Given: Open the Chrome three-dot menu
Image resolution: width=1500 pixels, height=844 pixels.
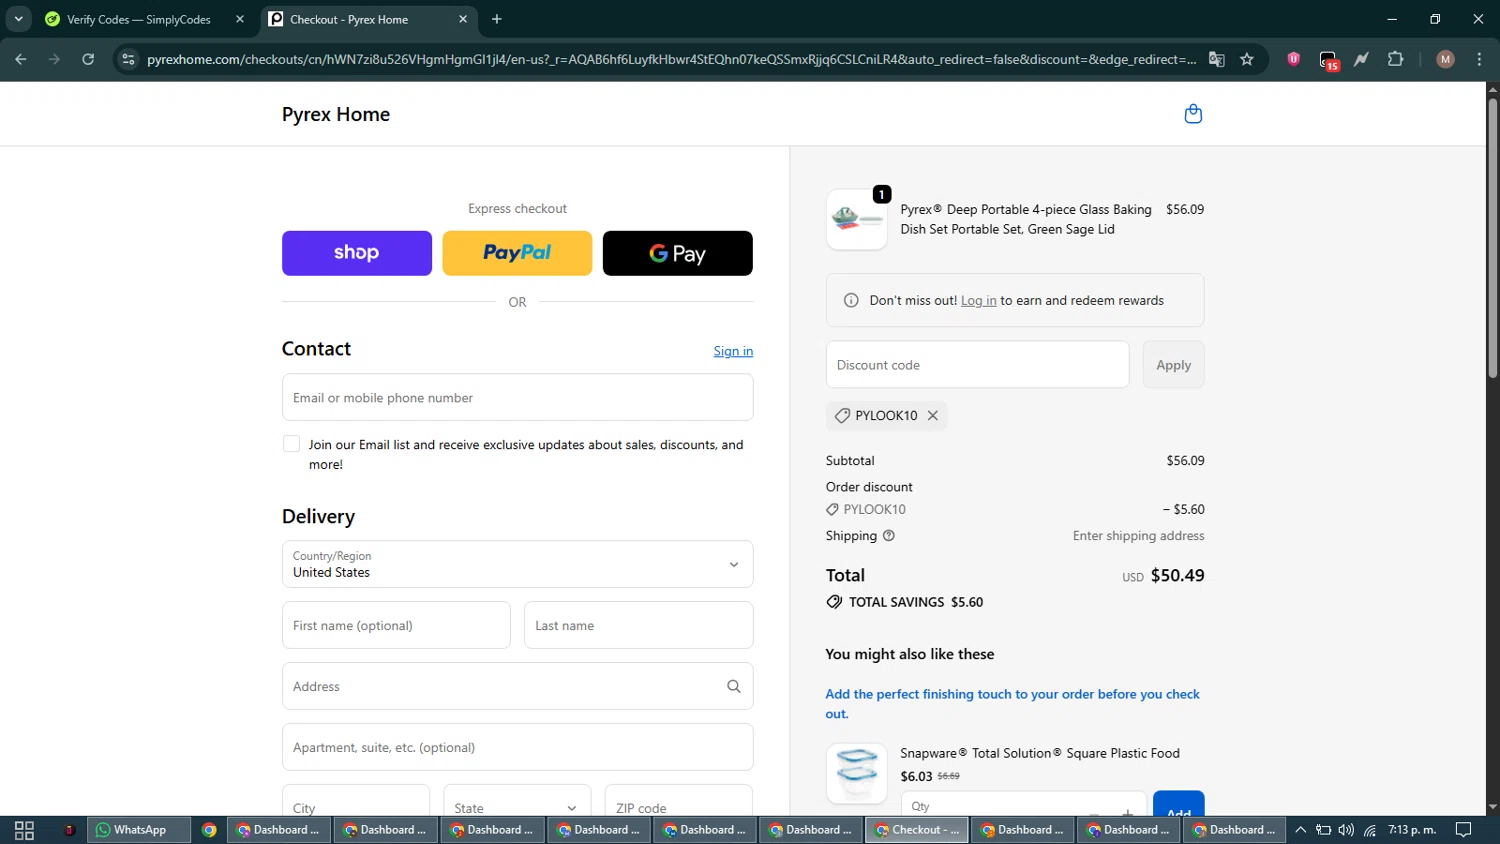Looking at the screenshot, I should pyautogui.click(x=1479, y=59).
